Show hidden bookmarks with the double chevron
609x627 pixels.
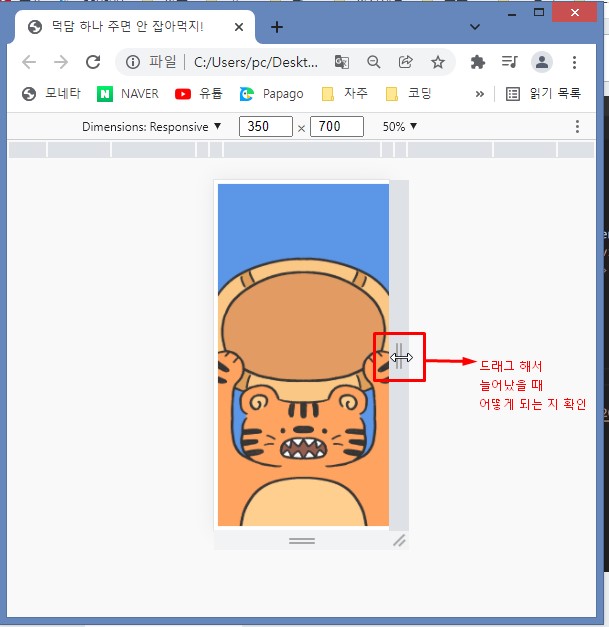pos(479,94)
